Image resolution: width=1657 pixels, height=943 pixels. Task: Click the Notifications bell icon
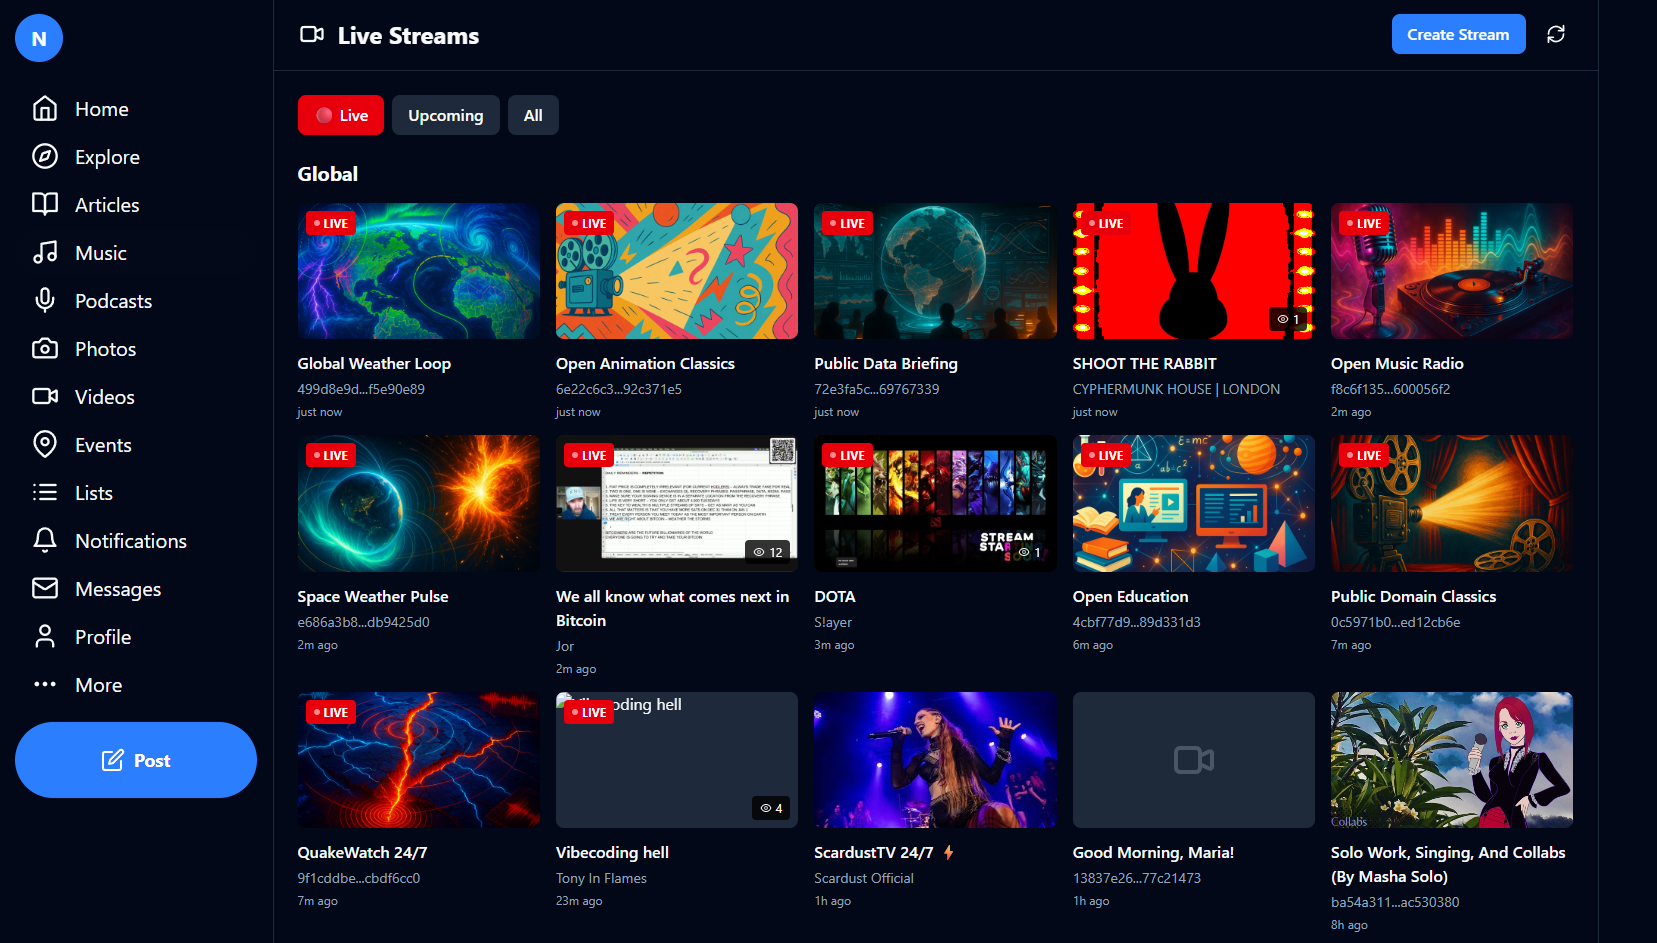[45, 541]
